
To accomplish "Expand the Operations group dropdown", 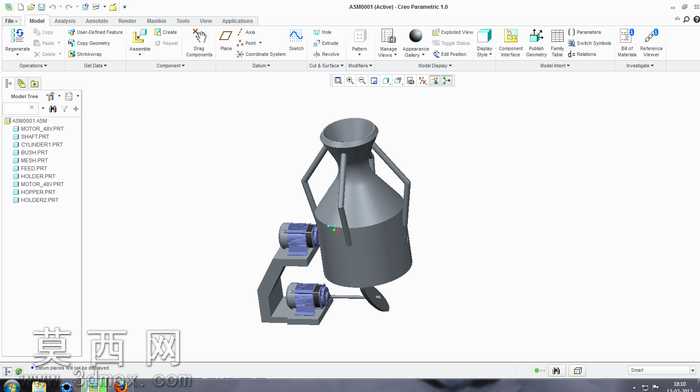I will click(x=33, y=66).
